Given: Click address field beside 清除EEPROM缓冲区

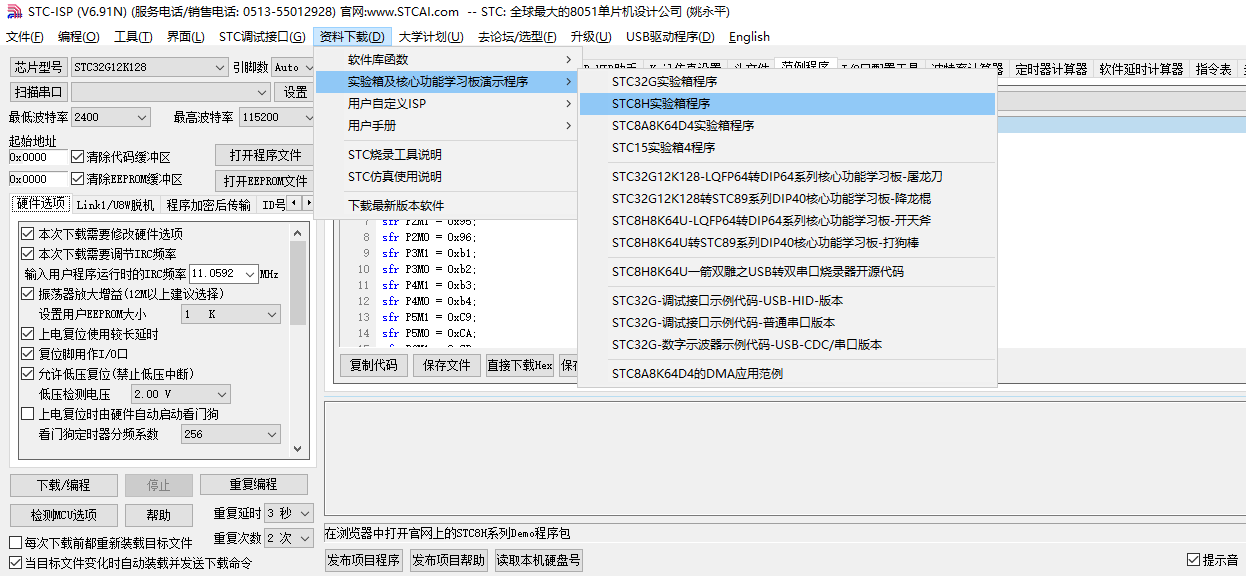Looking at the screenshot, I should coord(38,180).
